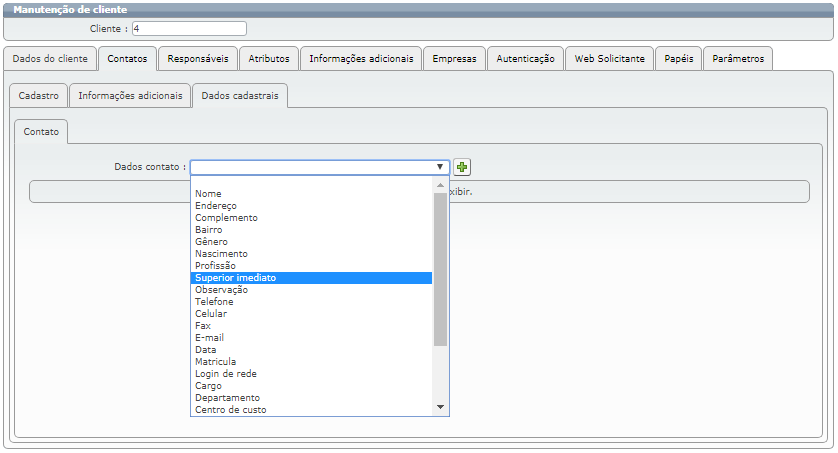Open the Informações adicionais sub-tab beside Cadastro
Viewport: 838px width, 453px height.
tap(130, 96)
